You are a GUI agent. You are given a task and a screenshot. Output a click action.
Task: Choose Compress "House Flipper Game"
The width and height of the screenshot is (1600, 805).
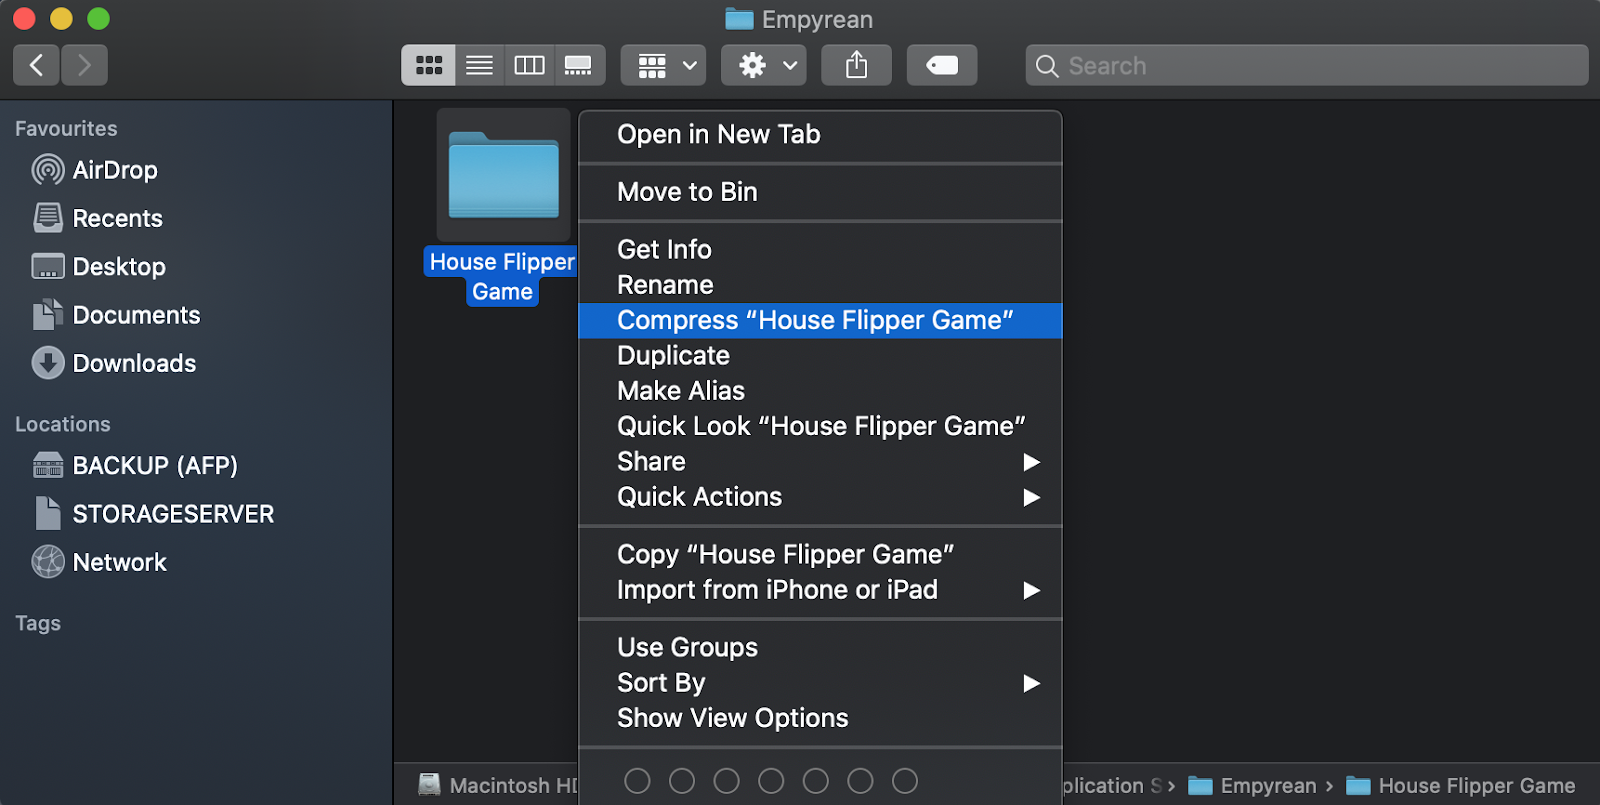pyautogui.click(x=815, y=320)
